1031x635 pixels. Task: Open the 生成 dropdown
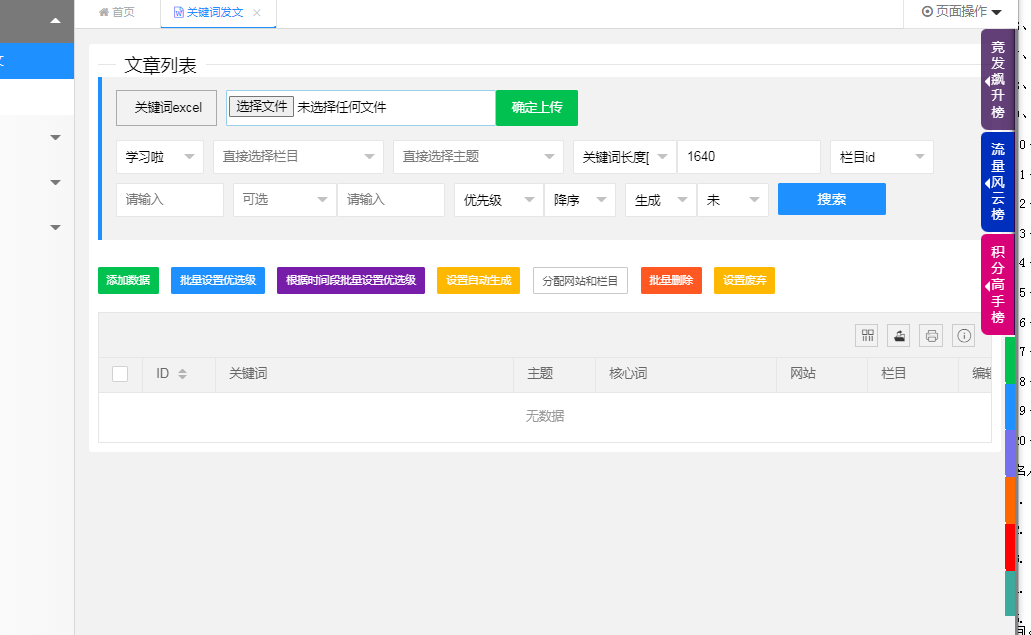tap(661, 200)
